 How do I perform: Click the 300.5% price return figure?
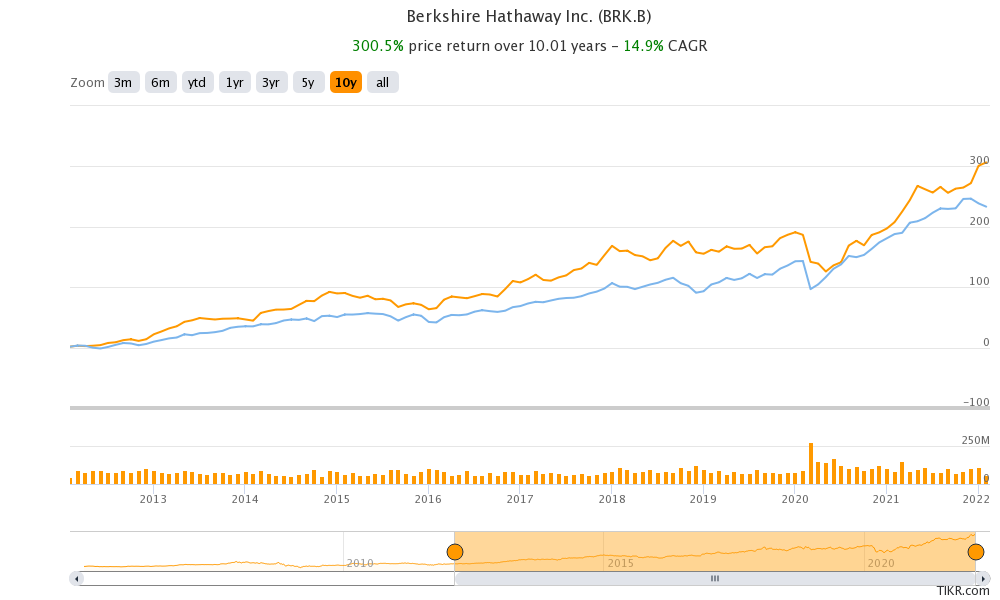tap(378, 46)
